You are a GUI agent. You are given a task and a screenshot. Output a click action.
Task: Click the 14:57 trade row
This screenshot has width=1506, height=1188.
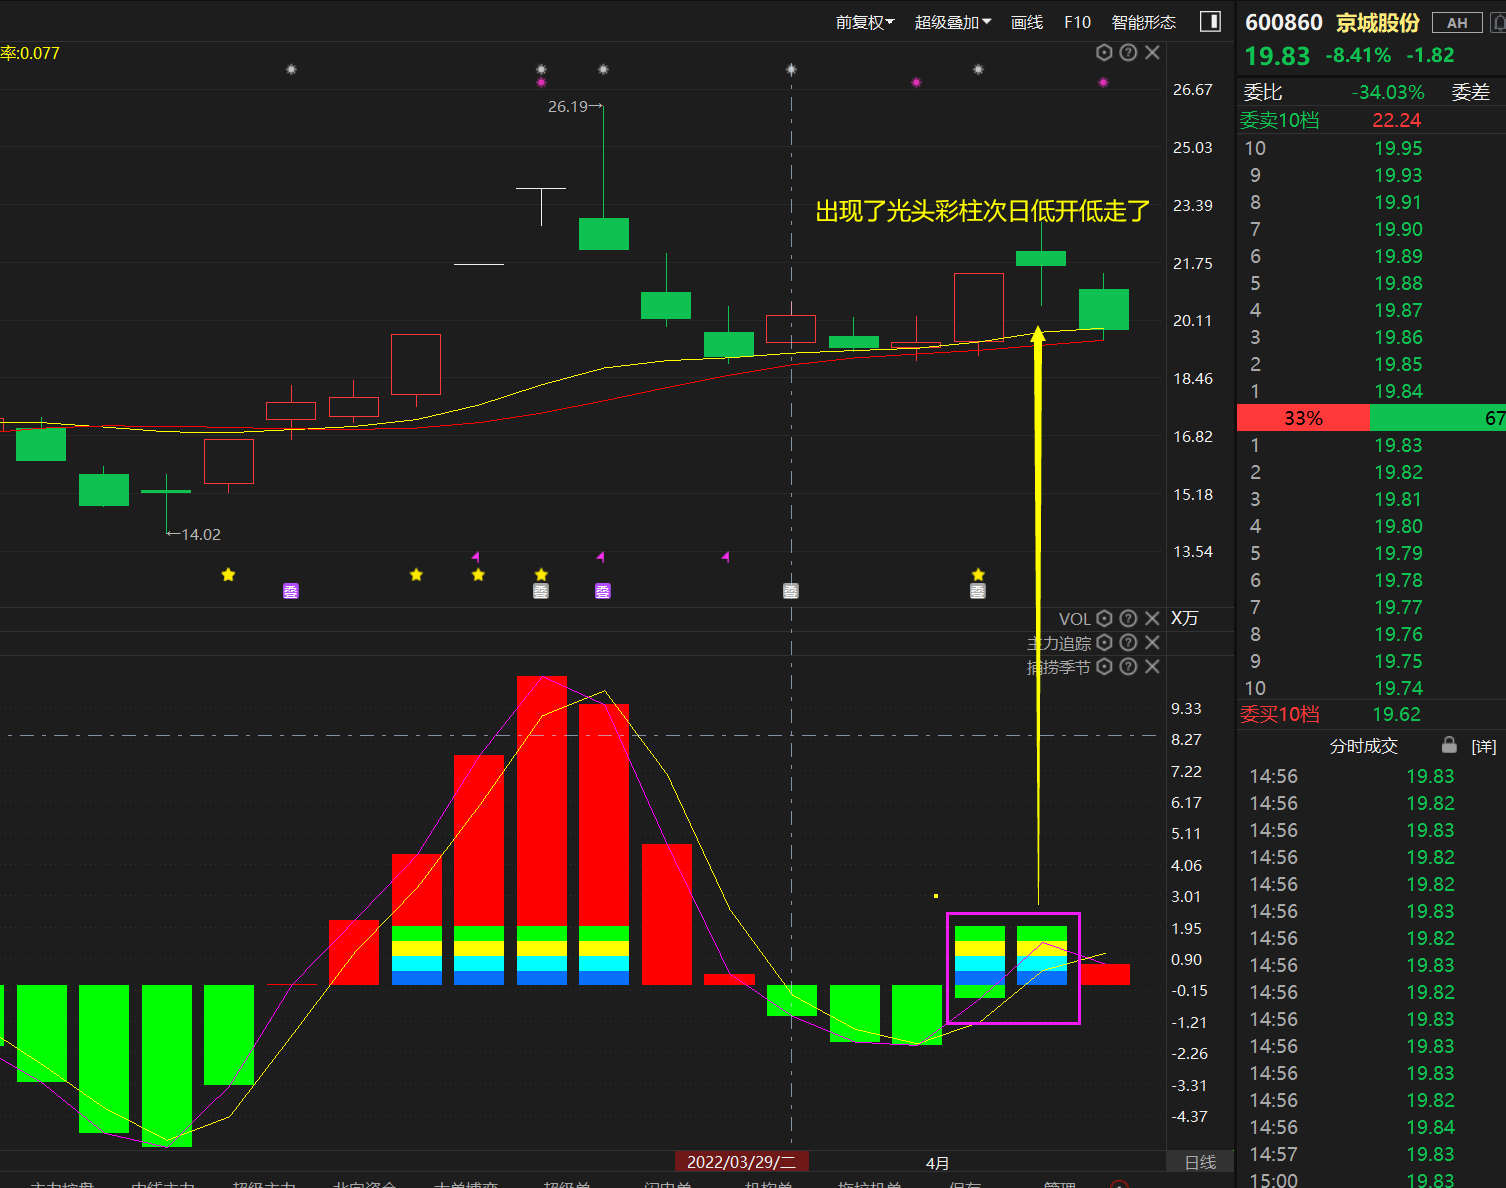1372,1154
